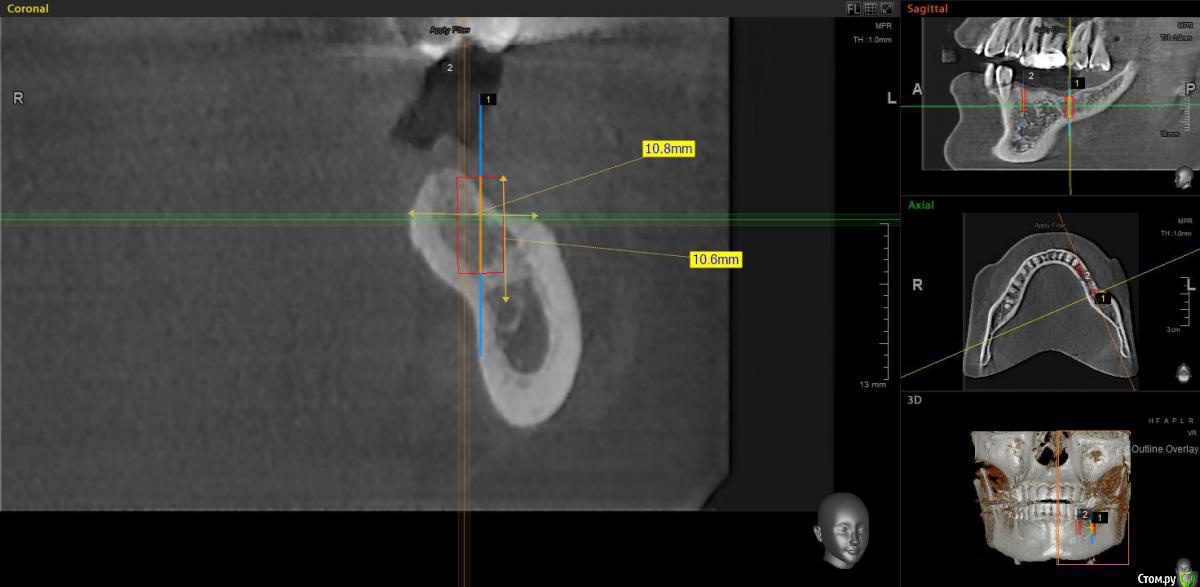Select implant marker 2 in Coronal view
The image size is (1200, 587).
450,68
